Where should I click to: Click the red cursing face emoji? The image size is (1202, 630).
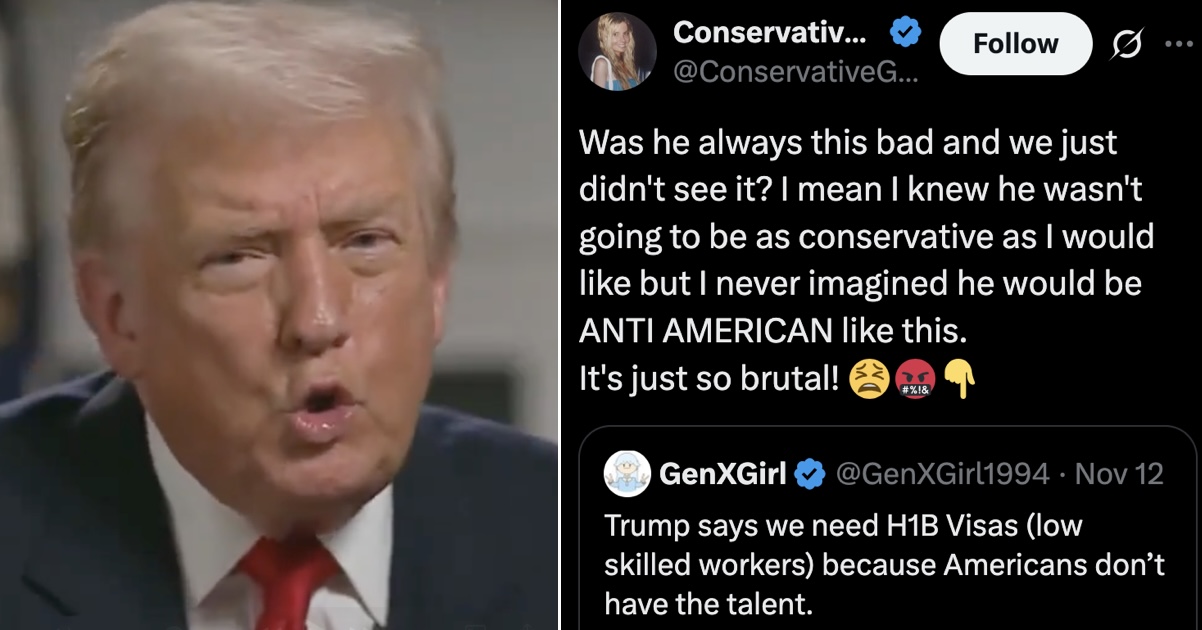point(911,379)
